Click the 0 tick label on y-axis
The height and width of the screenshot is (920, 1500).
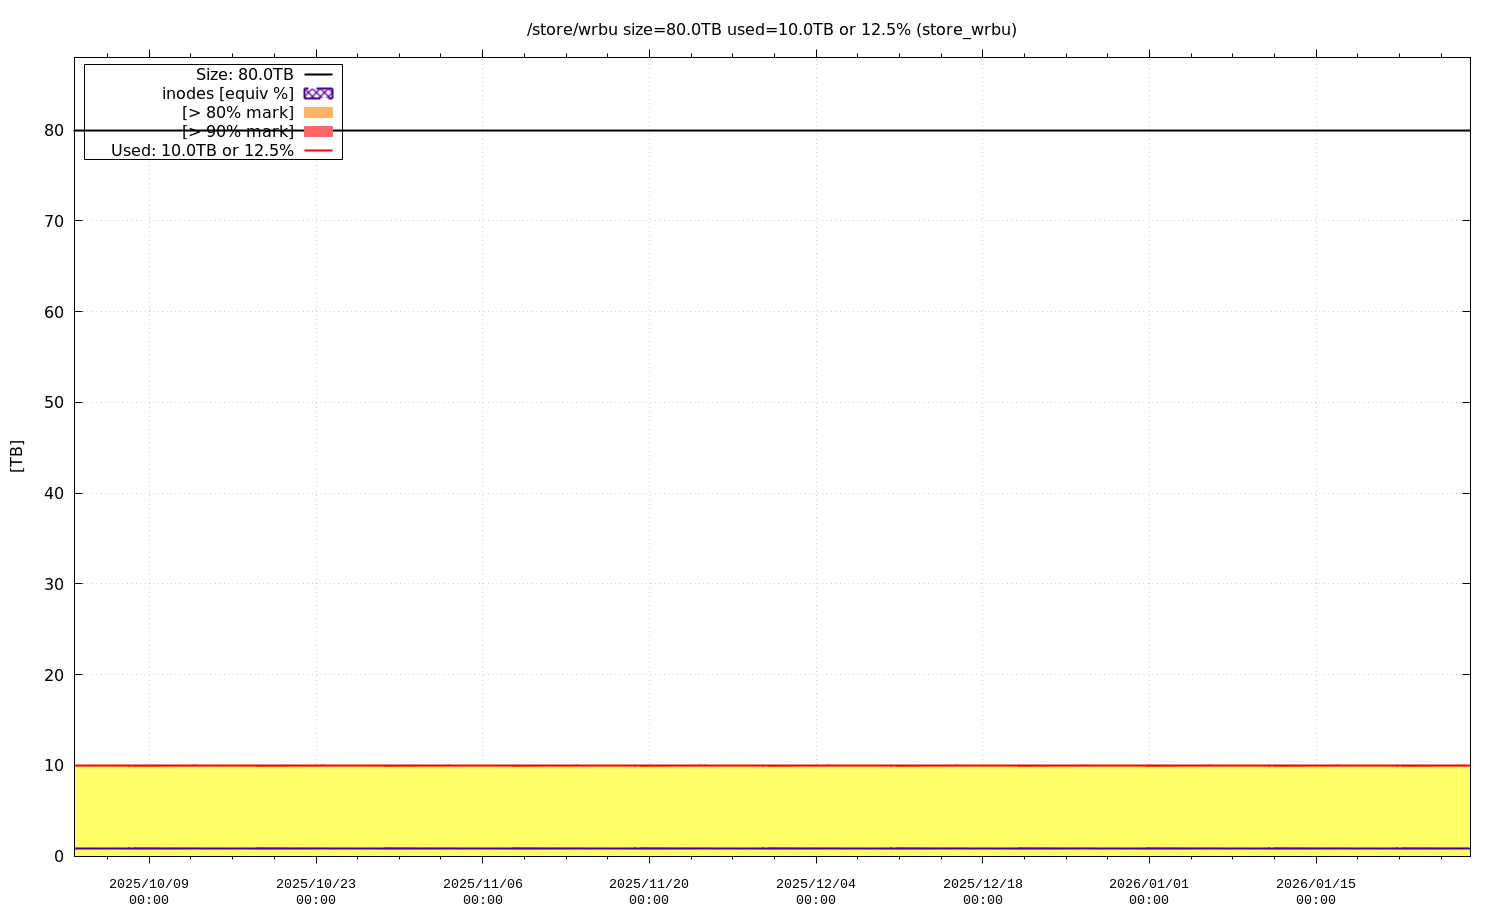click(x=59, y=856)
